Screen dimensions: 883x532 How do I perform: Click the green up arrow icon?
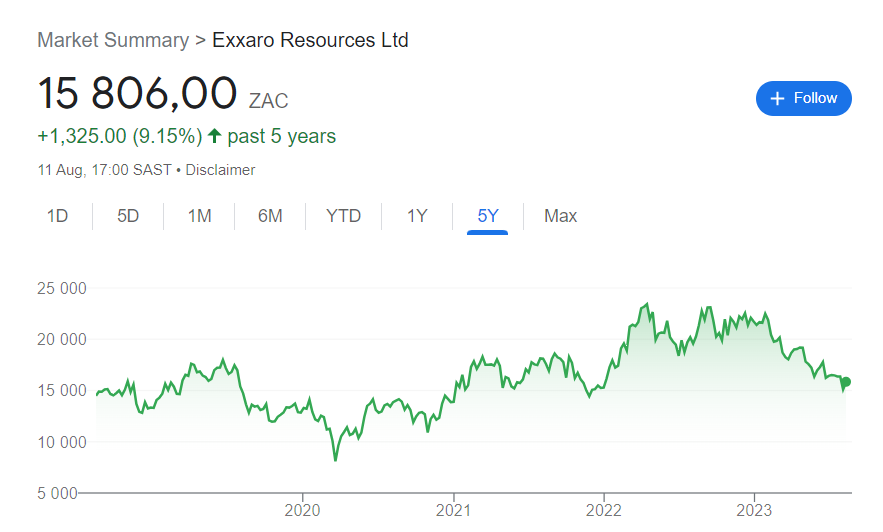point(214,136)
